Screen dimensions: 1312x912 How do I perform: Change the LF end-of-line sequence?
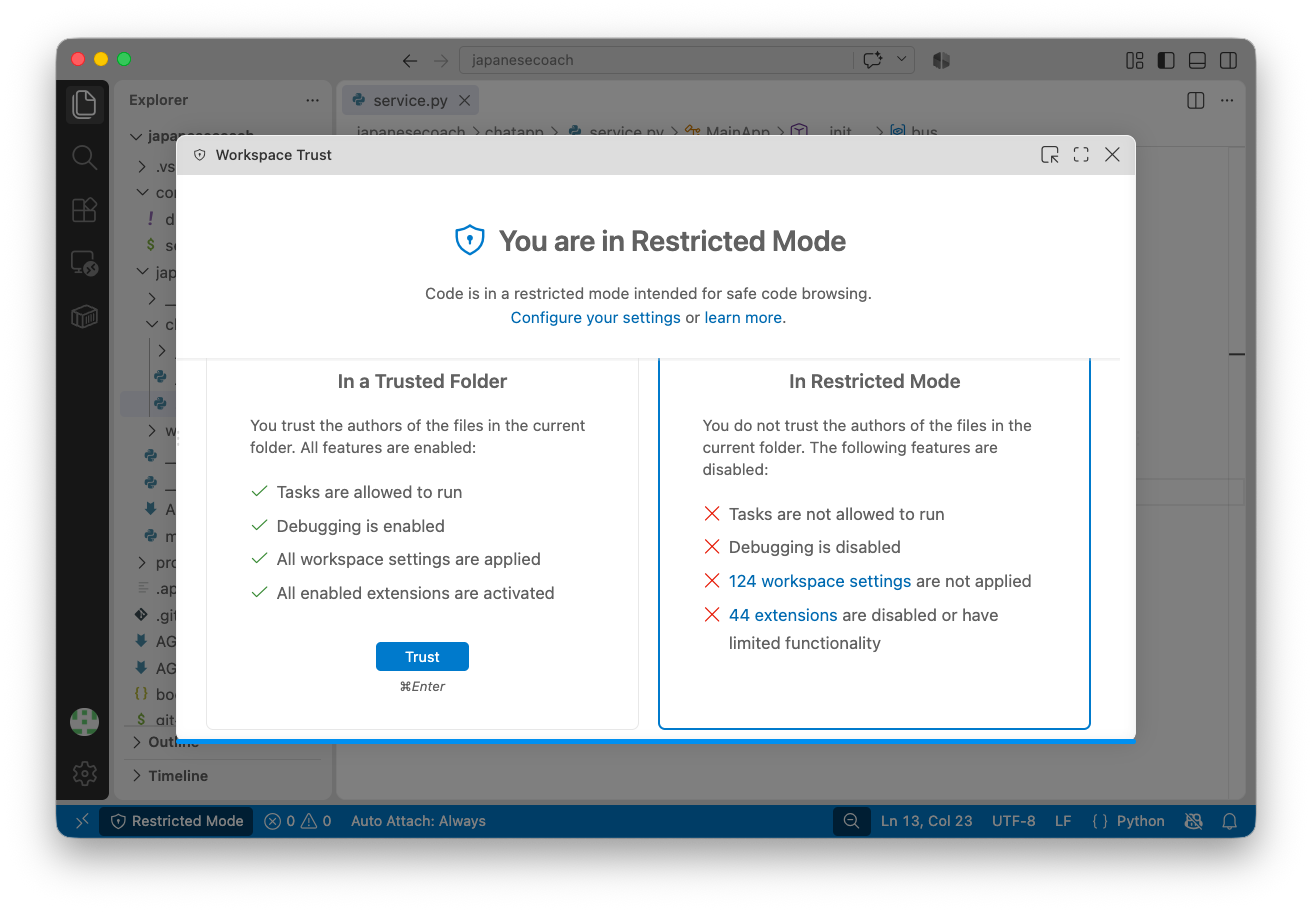point(1063,821)
